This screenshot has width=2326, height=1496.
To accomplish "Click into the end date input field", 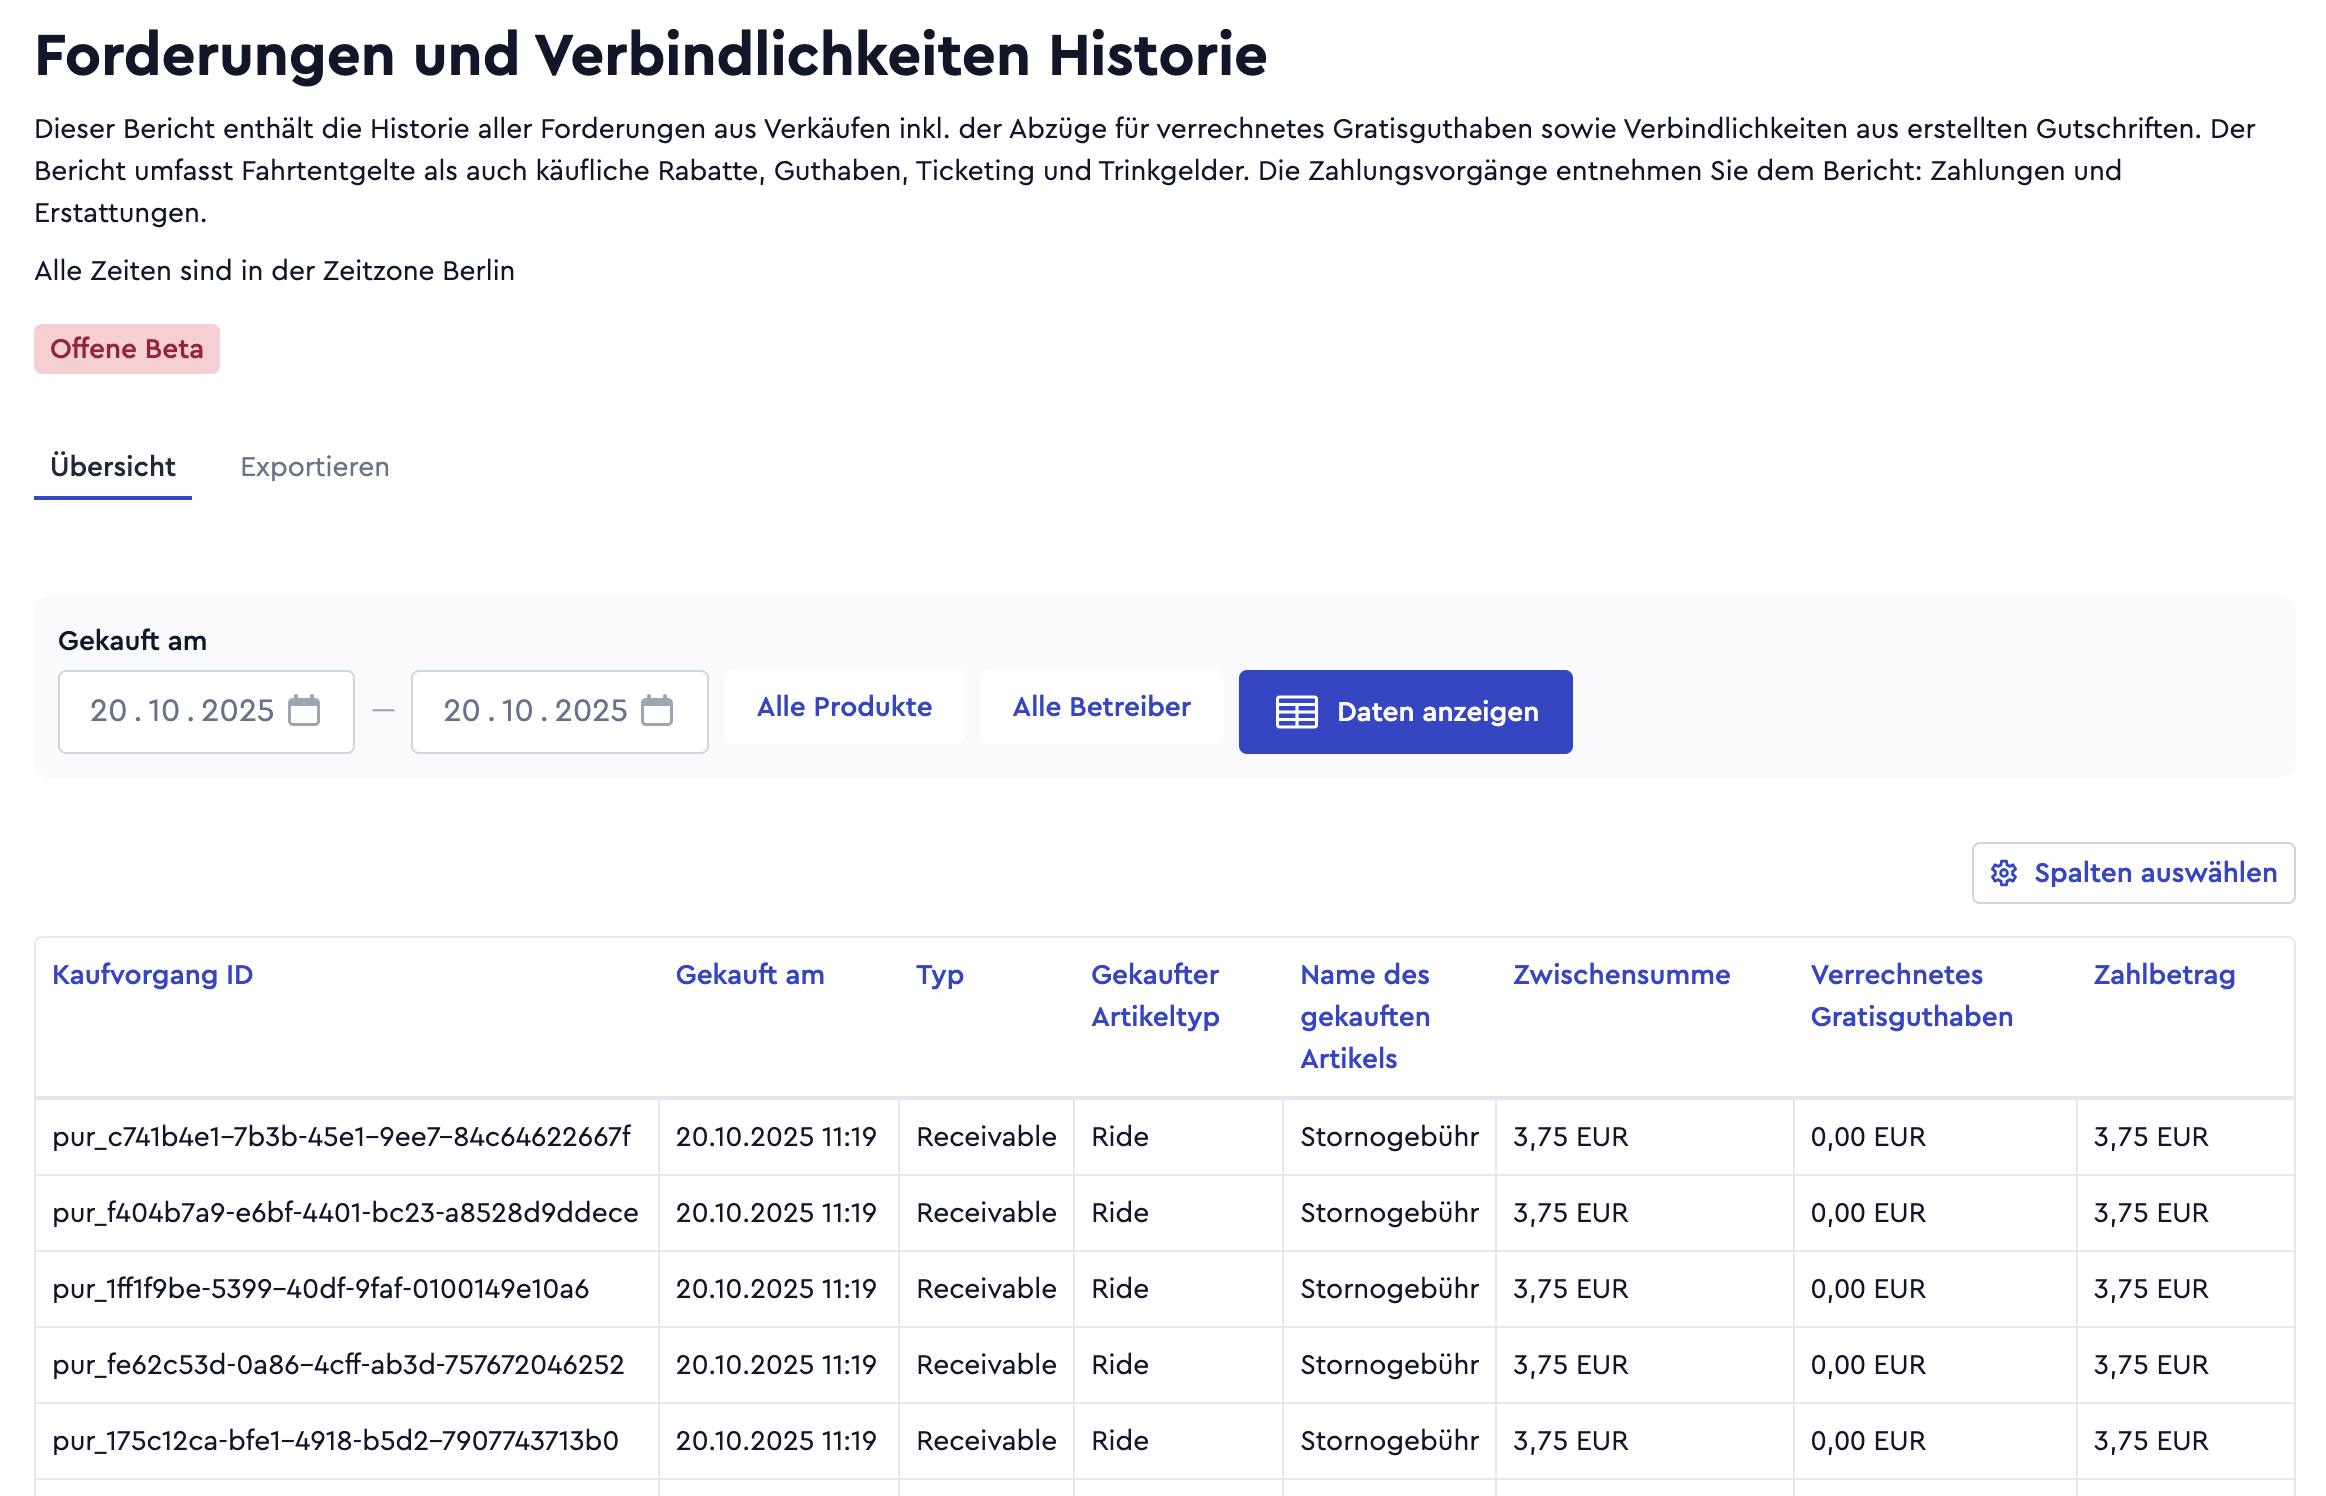I will 560,711.
